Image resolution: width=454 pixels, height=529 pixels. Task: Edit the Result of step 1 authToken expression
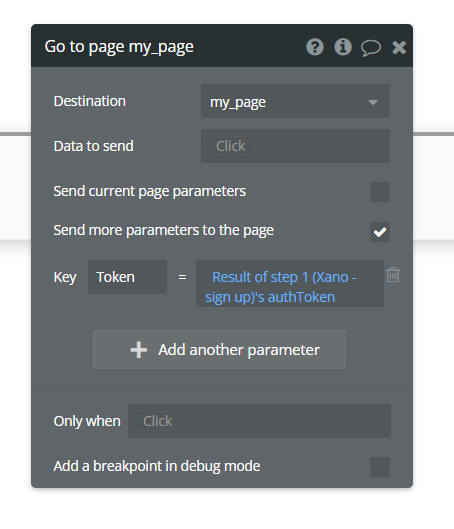coord(290,283)
